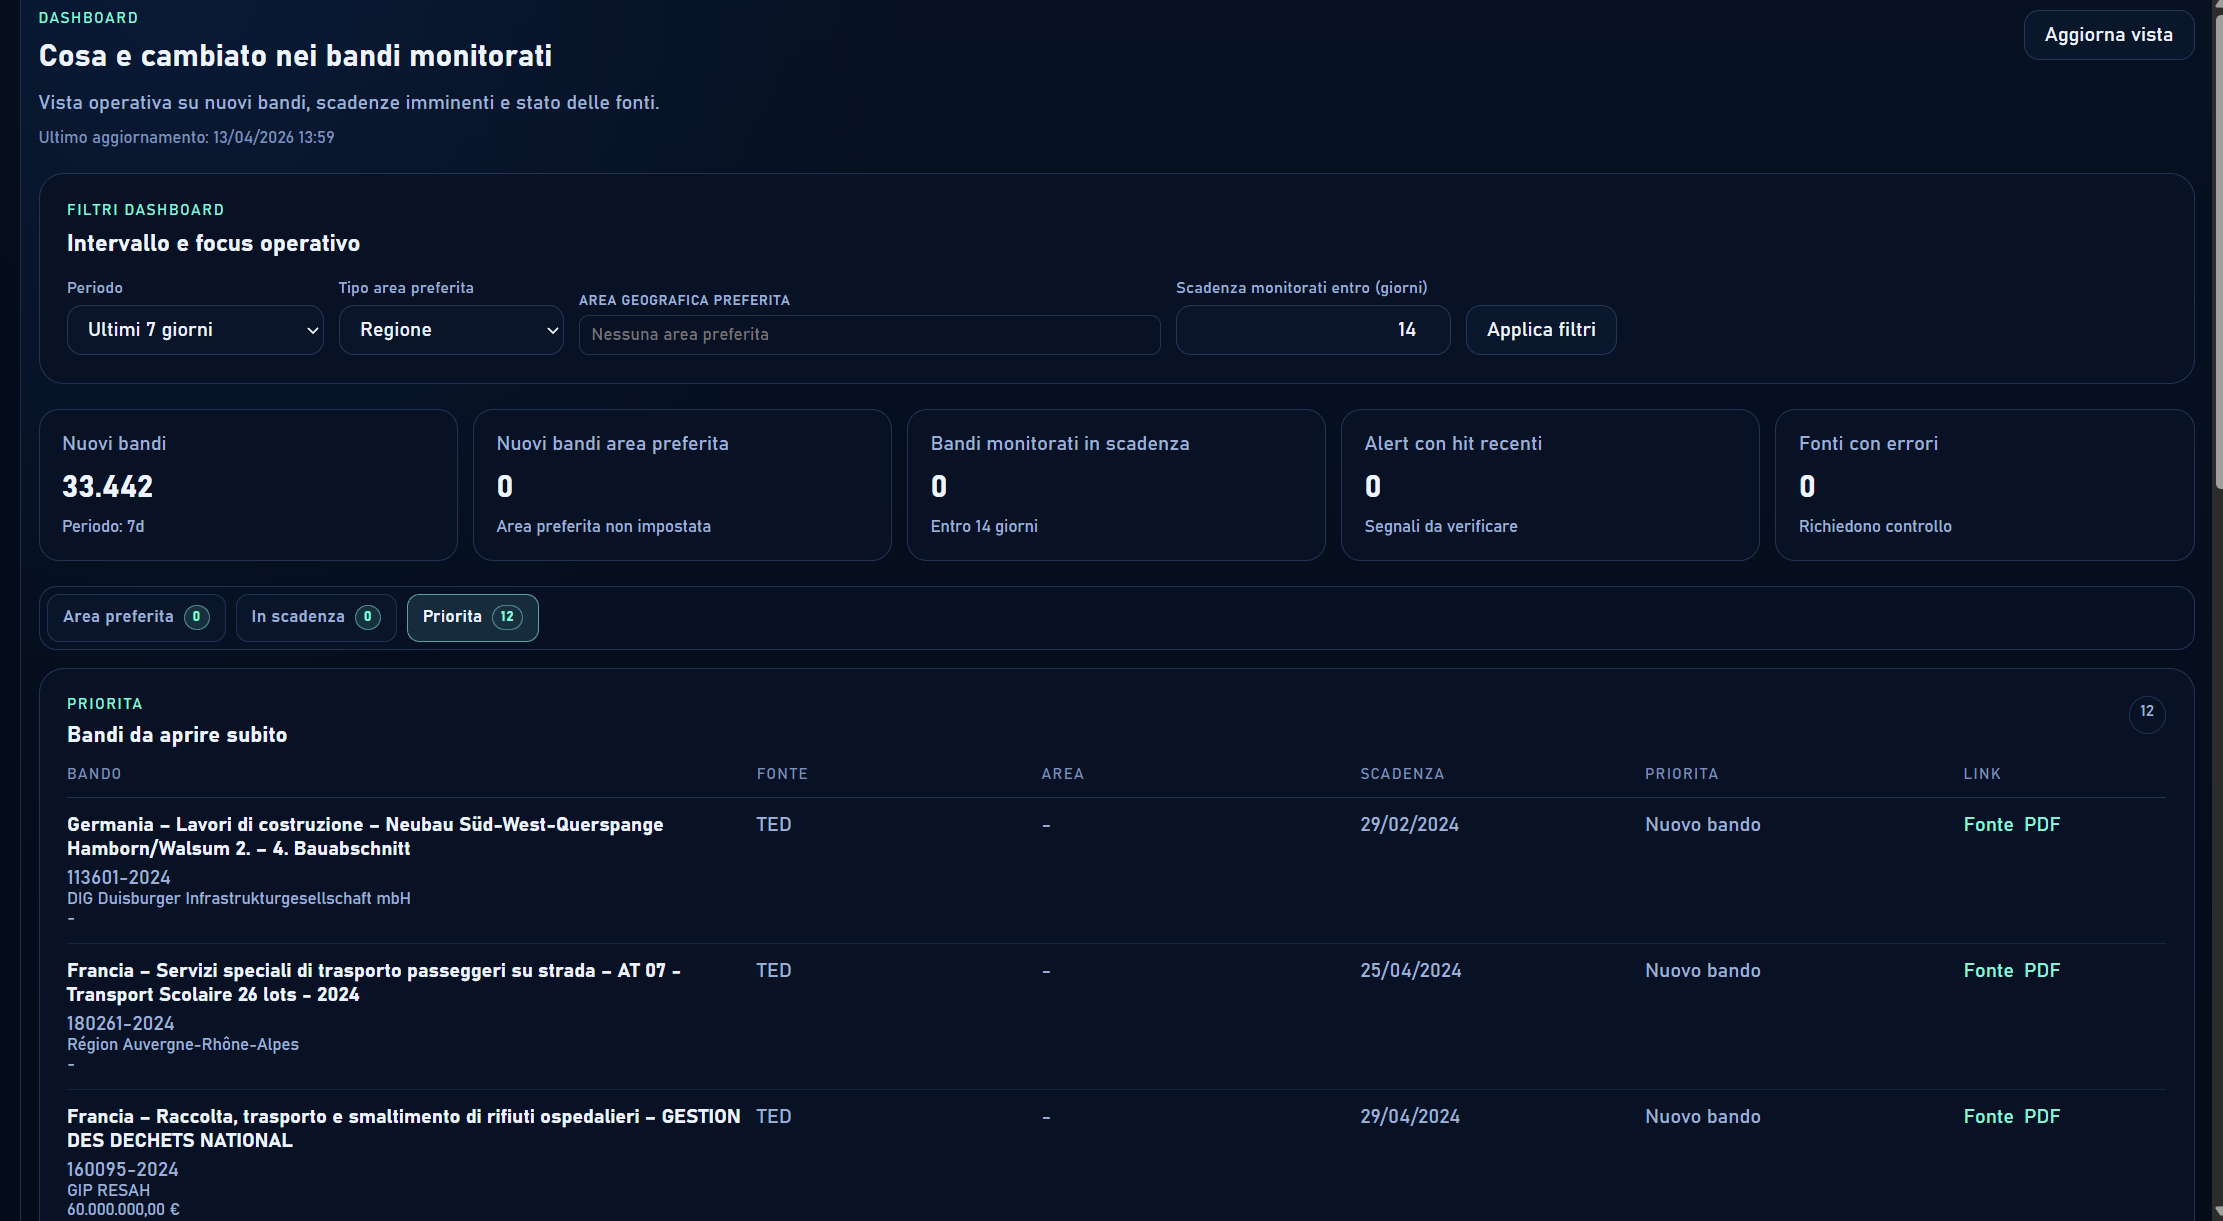This screenshot has width=2223, height=1221.
Task: Activate the Priorita filter tab
Action: [x=472, y=617]
